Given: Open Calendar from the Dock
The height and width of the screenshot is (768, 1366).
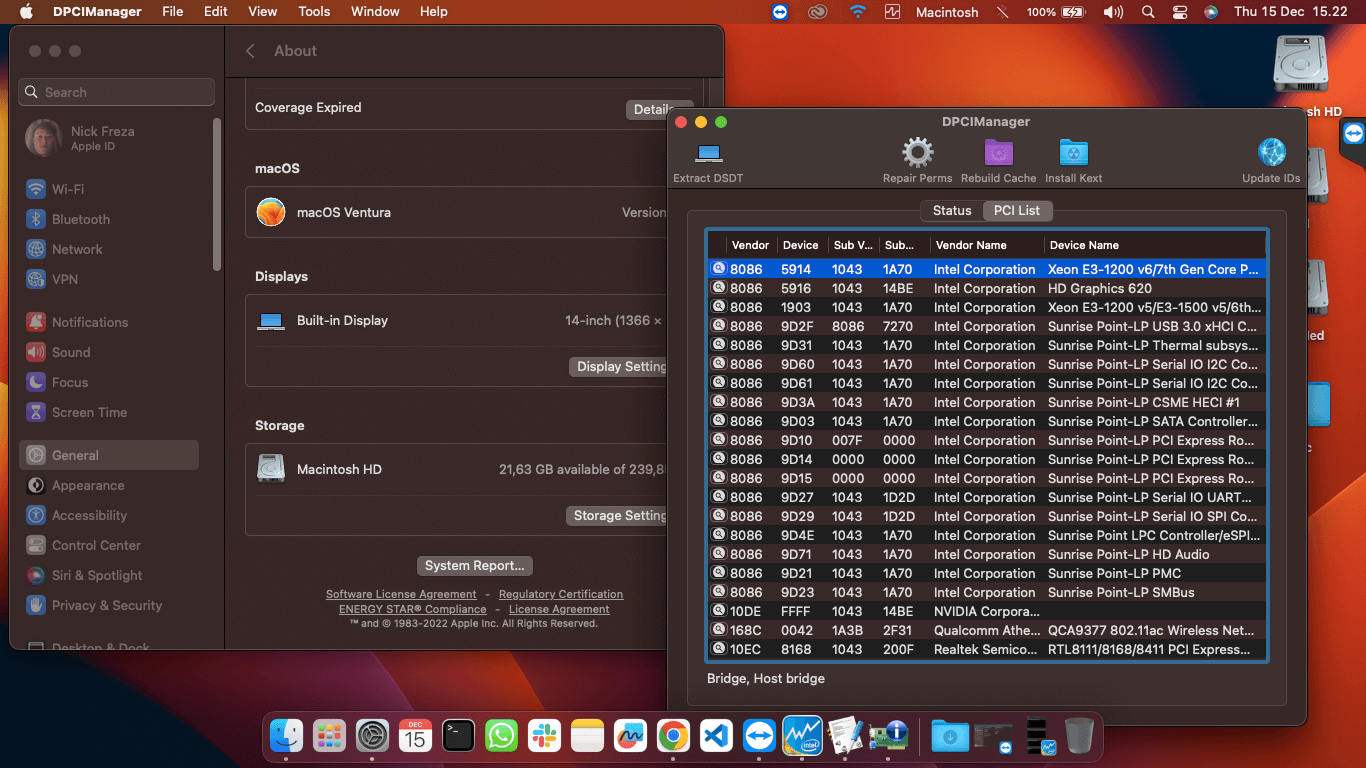Looking at the screenshot, I should (415, 736).
